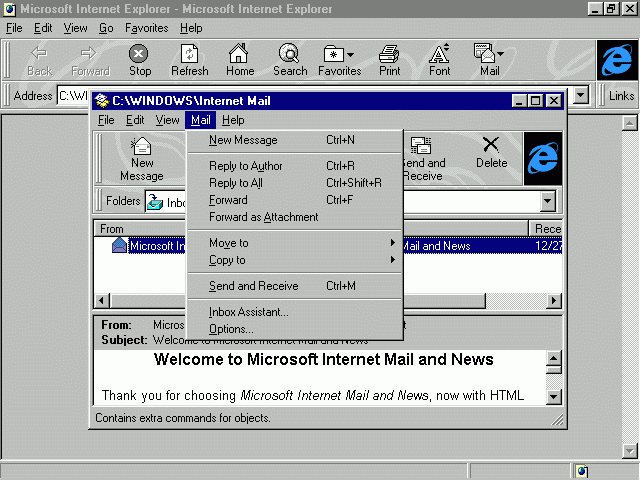Viewport: 640px width, 480px height.
Task: Click the envelope icon of Microsoft message
Action: pyautogui.click(x=119, y=245)
